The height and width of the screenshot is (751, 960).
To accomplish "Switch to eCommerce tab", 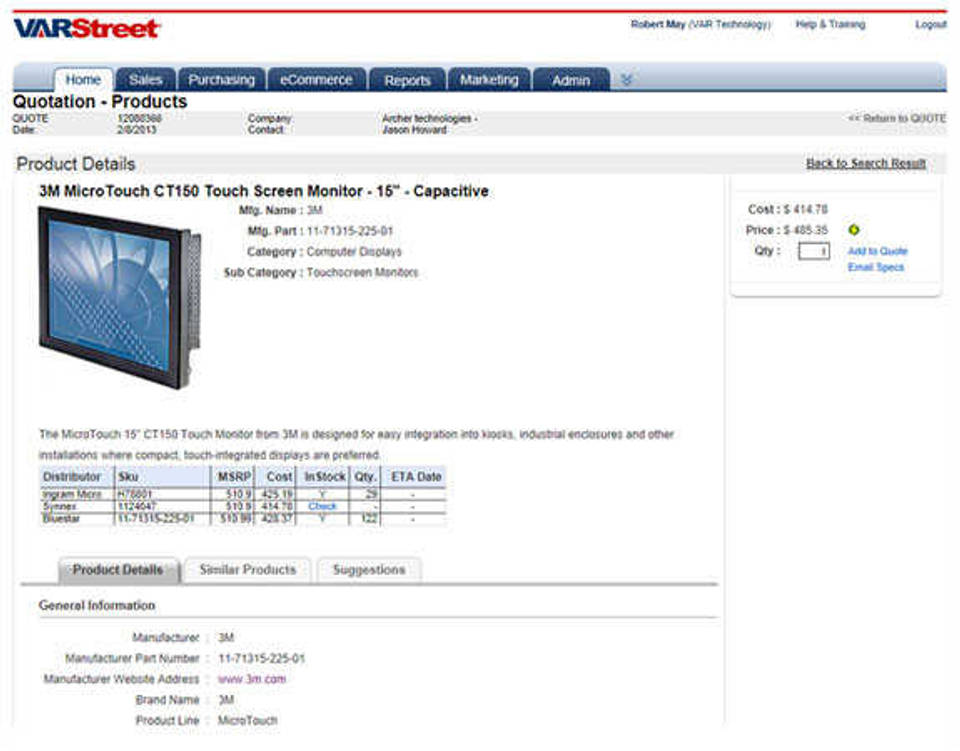I will 316,80.
